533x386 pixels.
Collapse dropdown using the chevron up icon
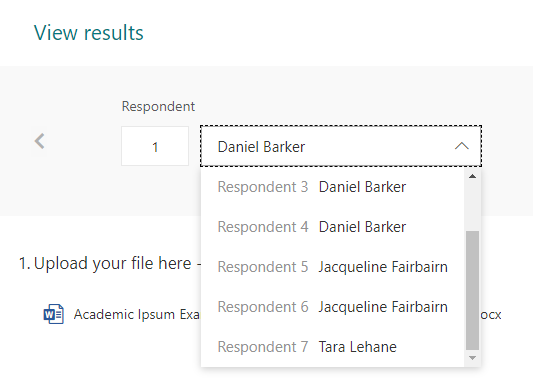(462, 146)
